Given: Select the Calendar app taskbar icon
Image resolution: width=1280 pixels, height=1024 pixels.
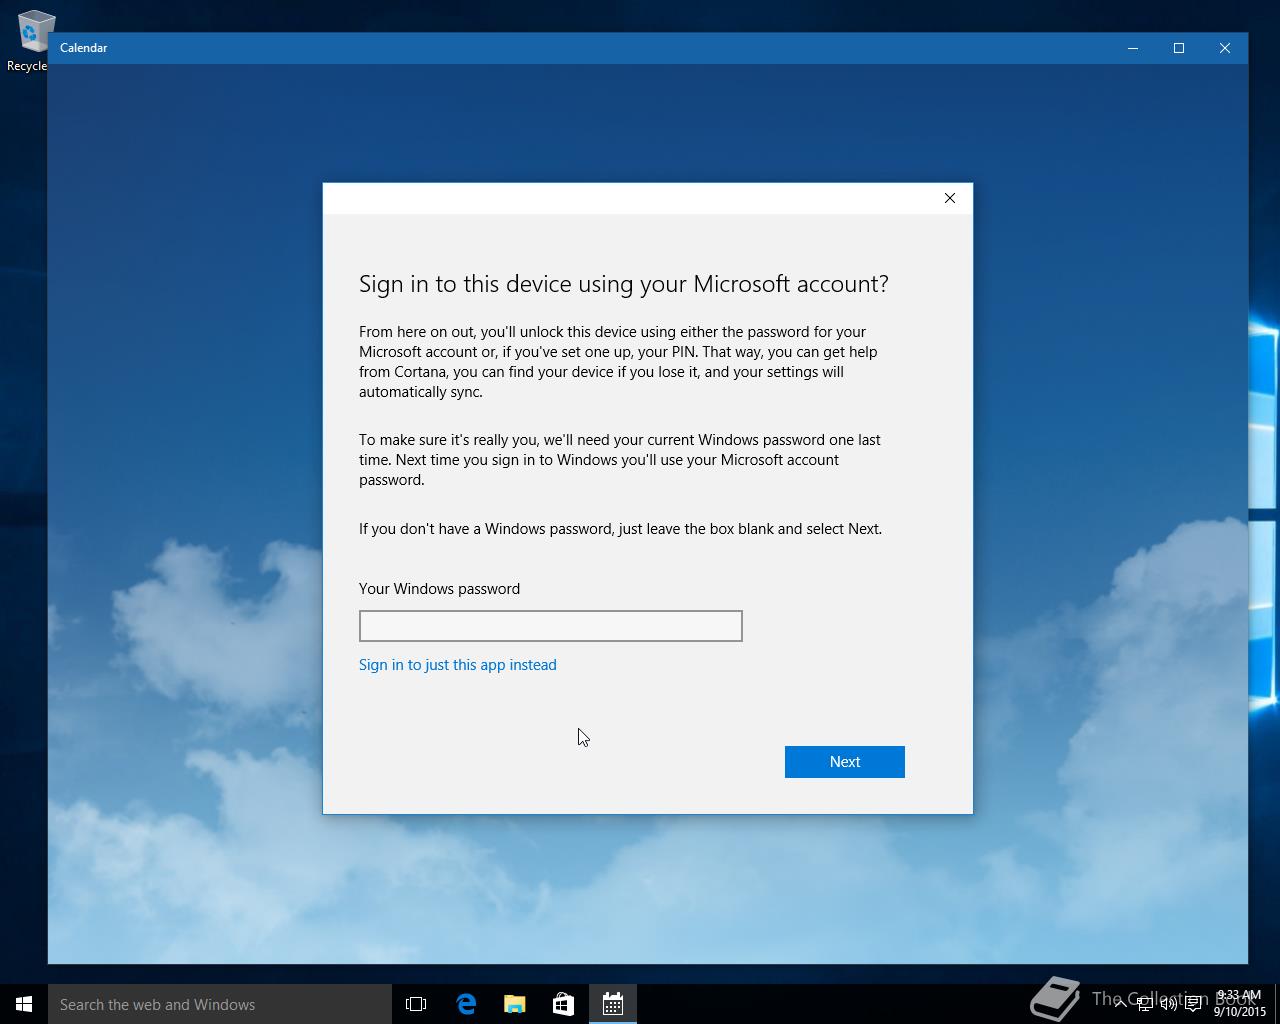Looking at the screenshot, I should coord(612,1004).
